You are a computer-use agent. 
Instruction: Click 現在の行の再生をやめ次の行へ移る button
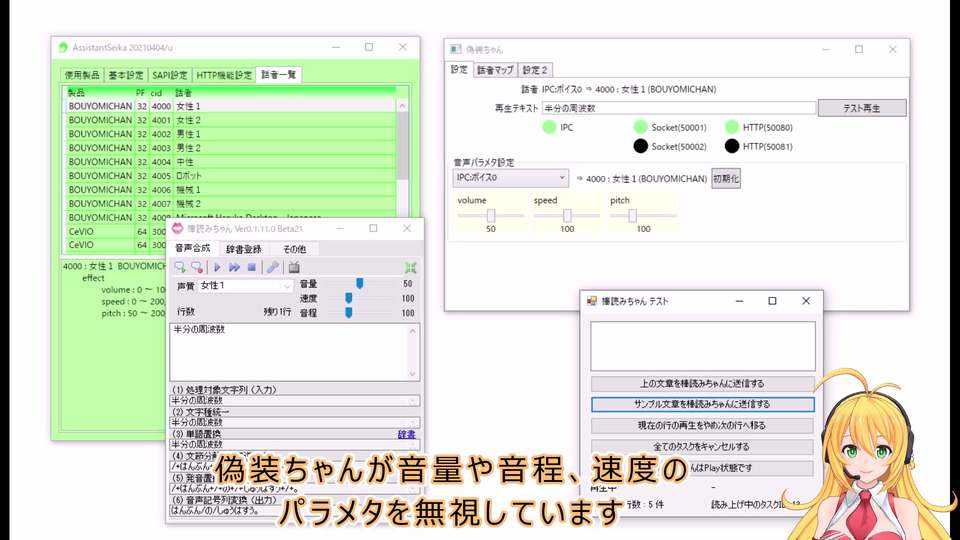click(702, 425)
